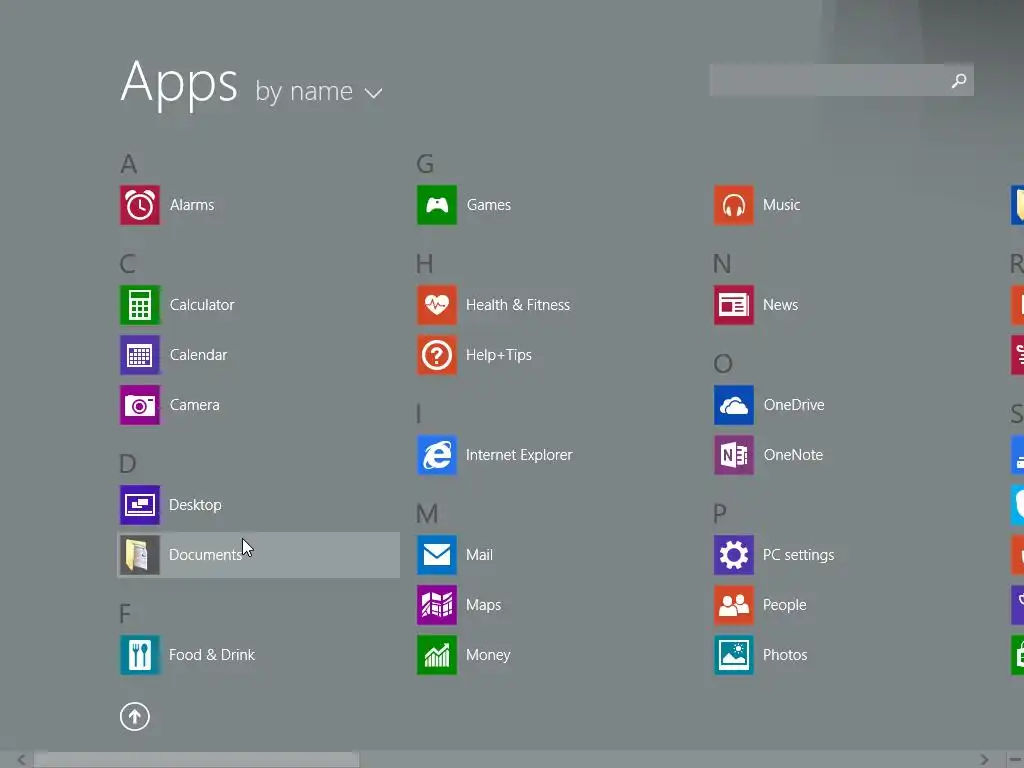Screen dimensions: 1024x768
Task: Select the letter P group header
Action: point(720,514)
